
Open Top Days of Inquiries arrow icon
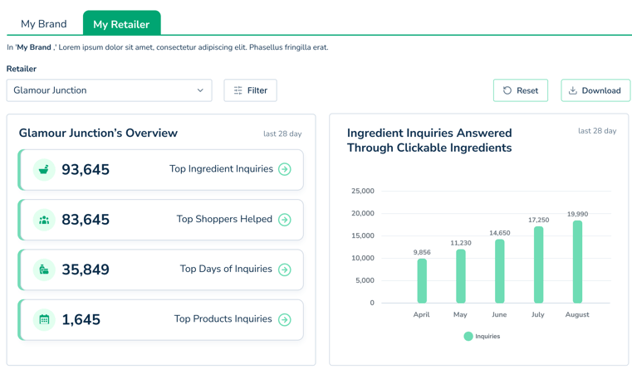pyautogui.click(x=285, y=269)
